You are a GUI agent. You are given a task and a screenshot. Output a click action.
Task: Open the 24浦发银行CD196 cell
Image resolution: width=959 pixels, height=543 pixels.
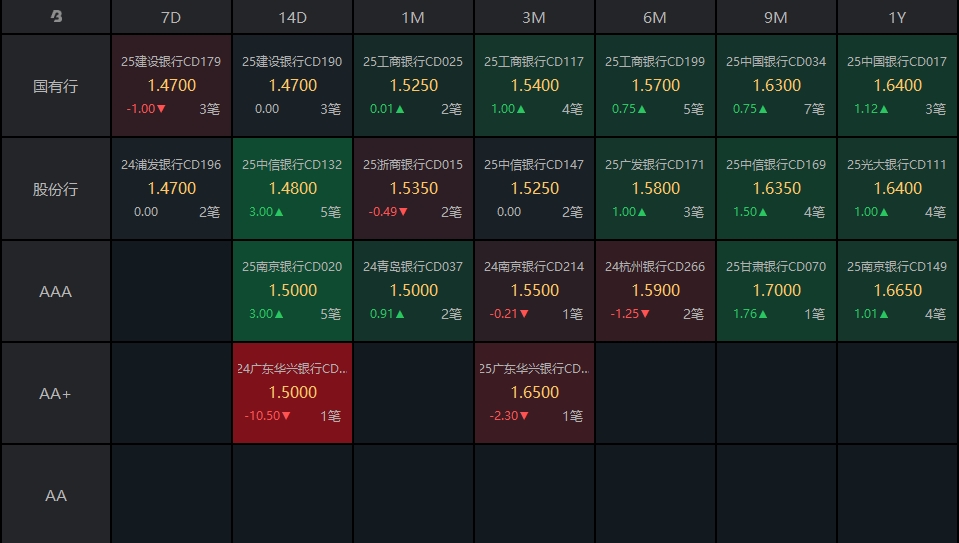(x=171, y=188)
